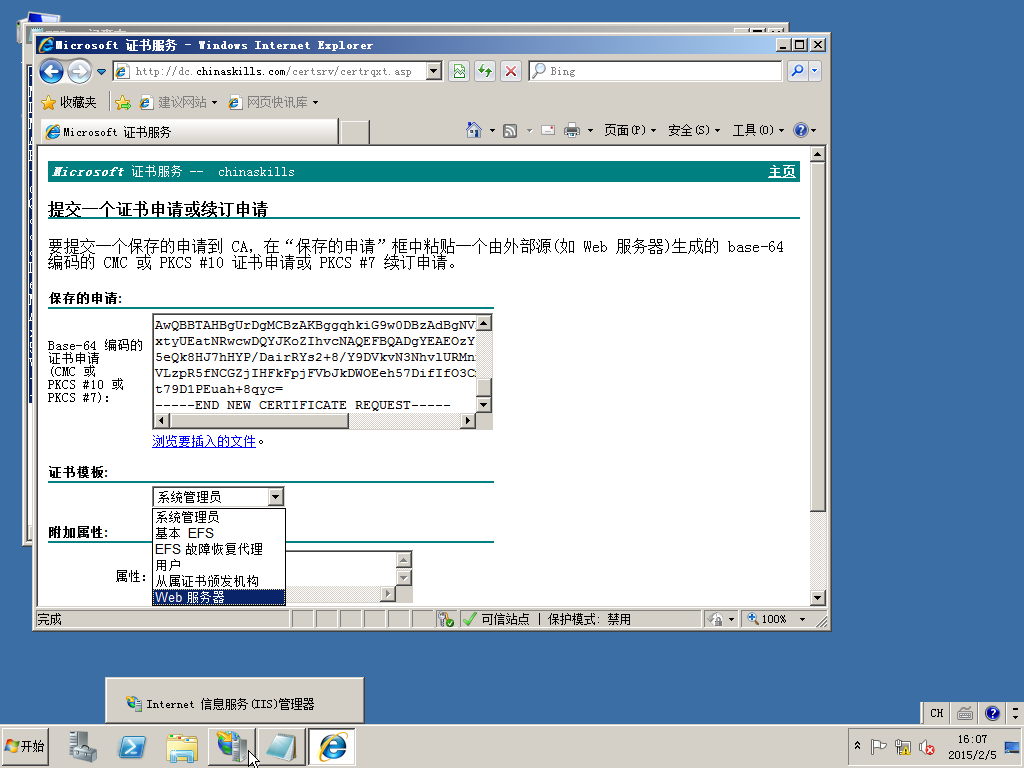Expand the address bar history dropdown
The height and width of the screenshot is (768, 1024).
pyautogui.click(x=434, y=71)
